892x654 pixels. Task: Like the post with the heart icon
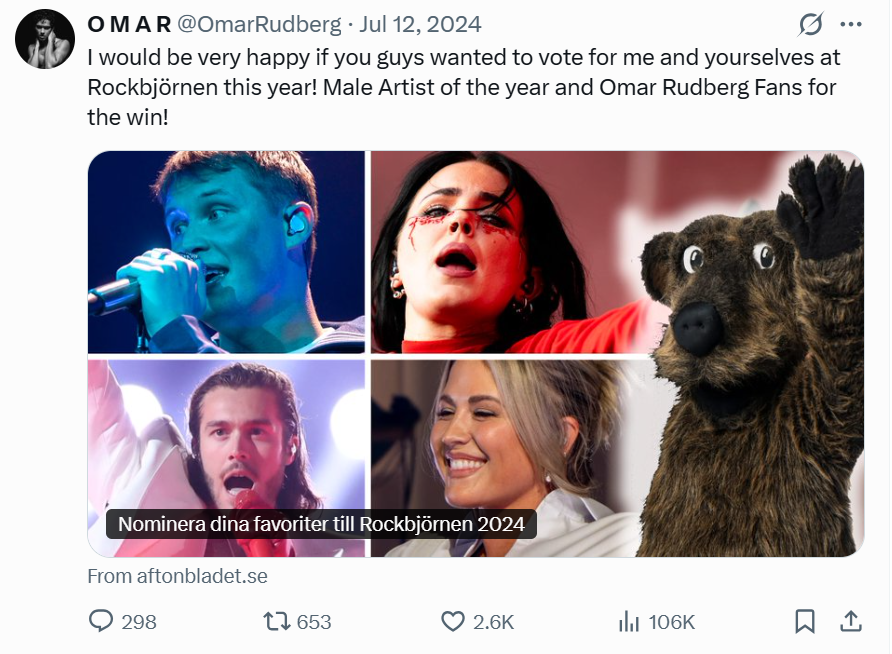click(453, 621)
